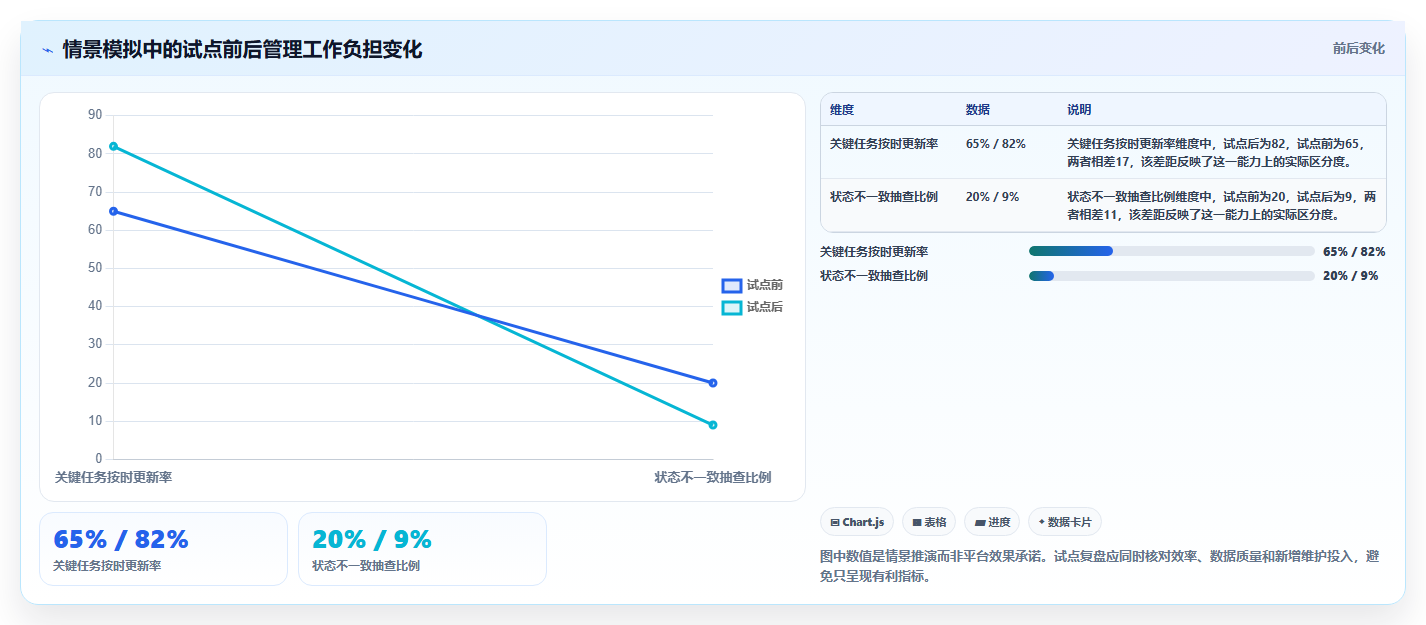This screenshot has width=1426, height=625.
Task: Click the 前后变化 label in the header
Action: (x=1358, y=48)
